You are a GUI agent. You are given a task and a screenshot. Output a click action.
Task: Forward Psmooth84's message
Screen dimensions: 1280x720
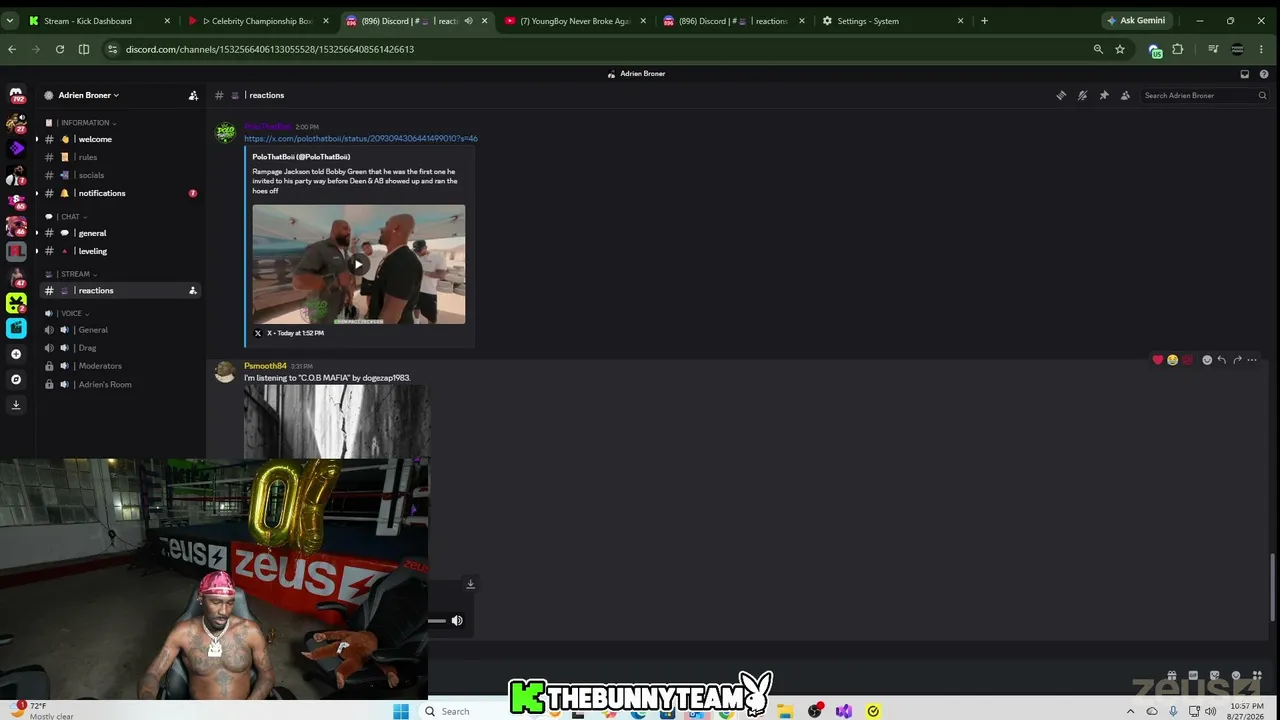tap(1237, 360)
